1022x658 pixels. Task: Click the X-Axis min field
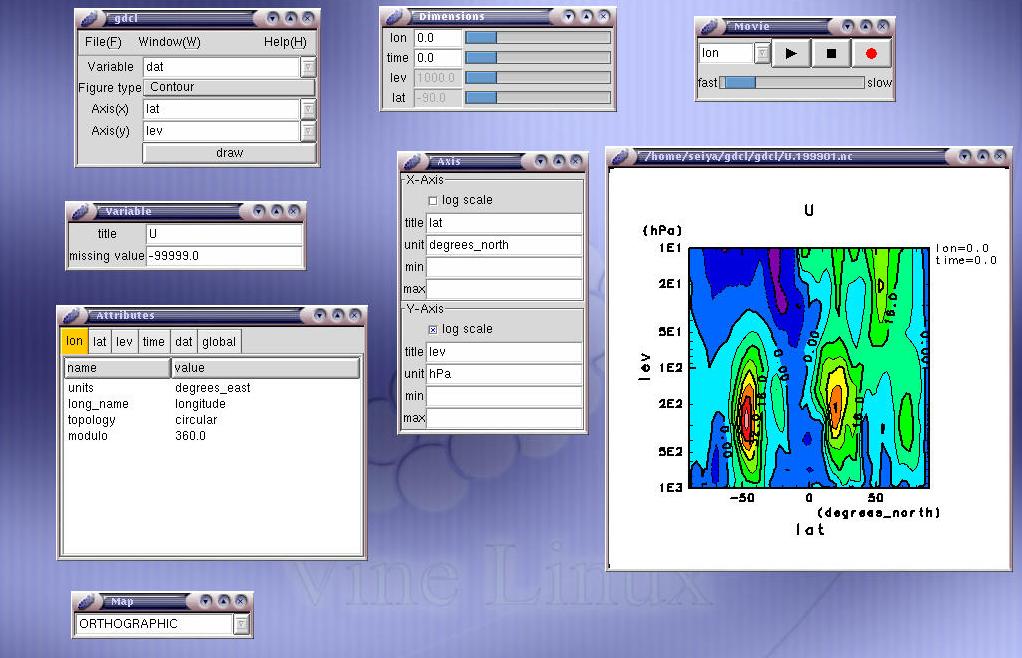[x=504, y=267]
